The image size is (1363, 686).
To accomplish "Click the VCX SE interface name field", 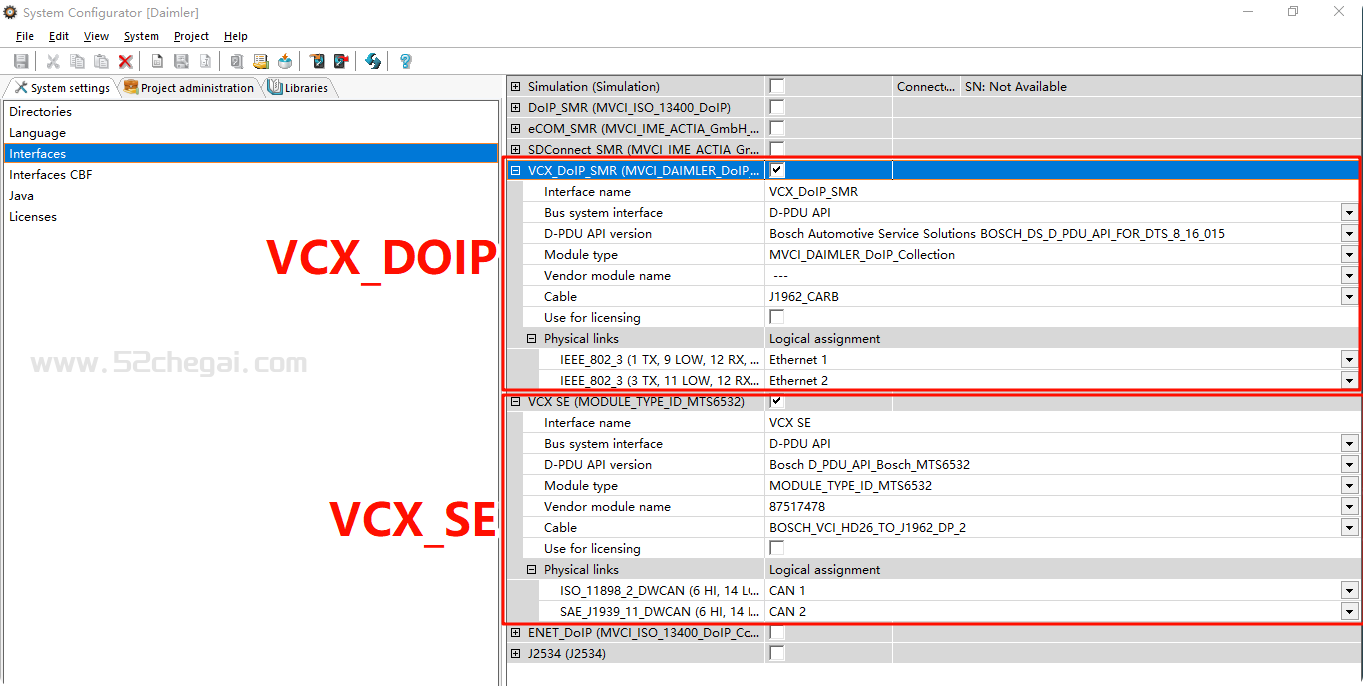I will tap(1050, 423).
